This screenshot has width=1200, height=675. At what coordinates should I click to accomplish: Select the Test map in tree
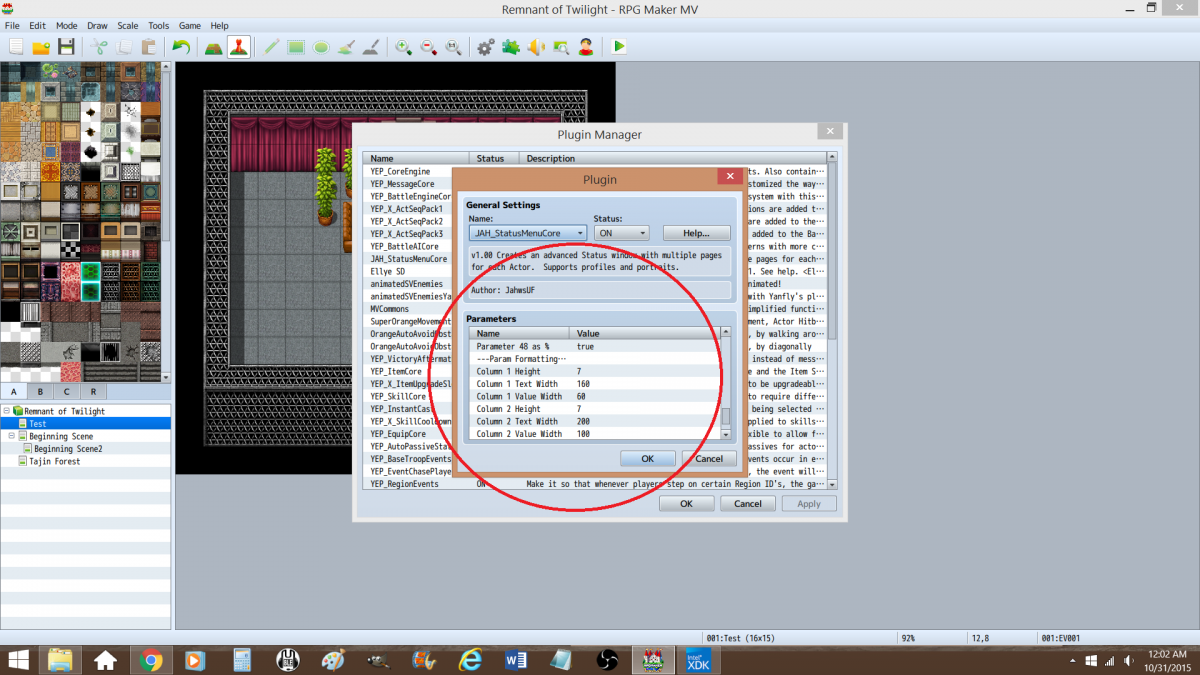86,424
